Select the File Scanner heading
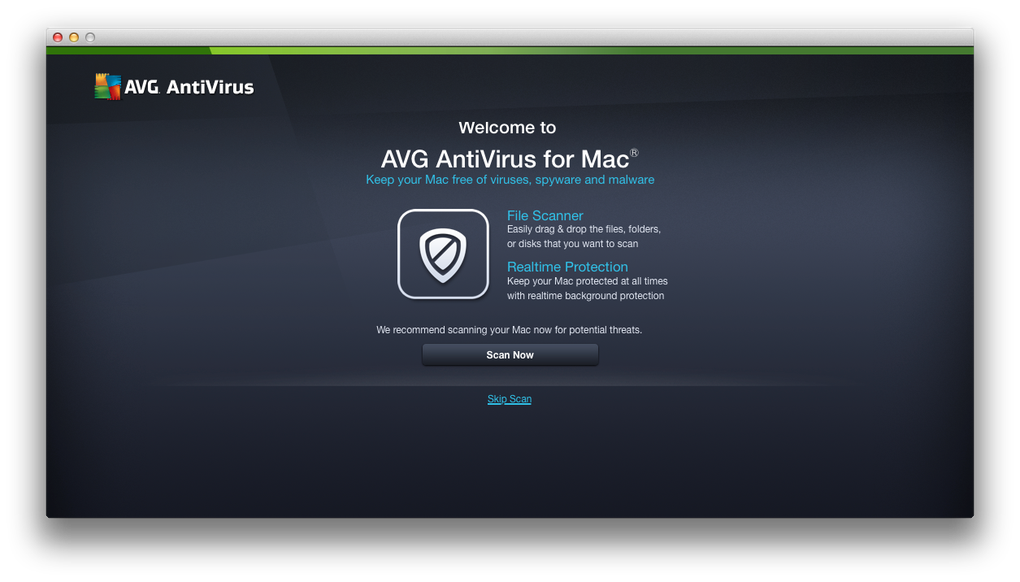Image resolution: width=1020 pixels, height=582 pixels. click(x=545, y=215)
